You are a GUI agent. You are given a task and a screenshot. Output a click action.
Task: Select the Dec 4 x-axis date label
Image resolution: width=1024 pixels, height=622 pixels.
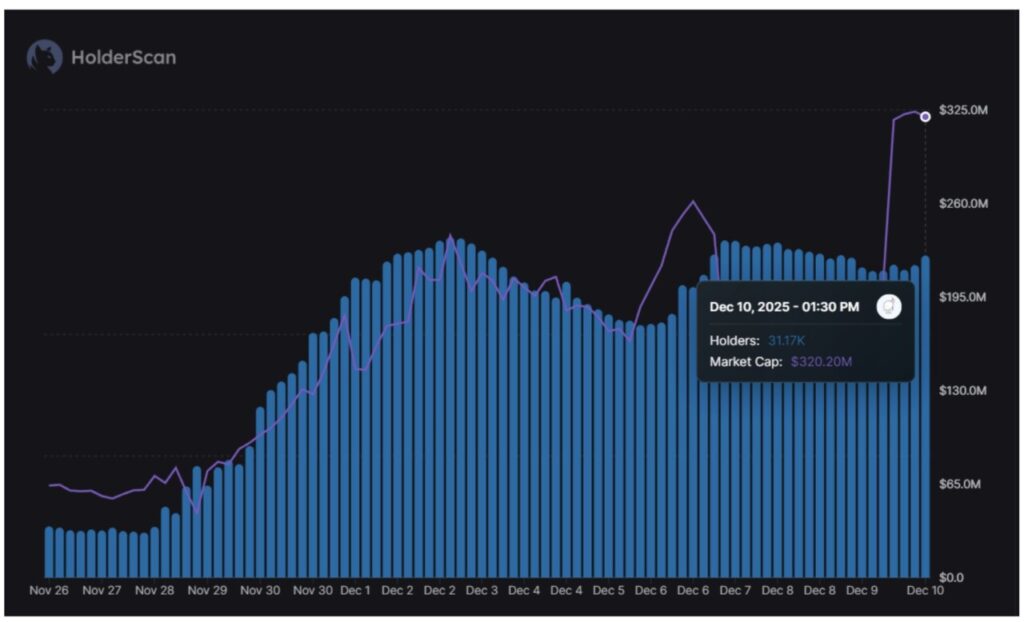pyautogui.click(x=524, y=591)
